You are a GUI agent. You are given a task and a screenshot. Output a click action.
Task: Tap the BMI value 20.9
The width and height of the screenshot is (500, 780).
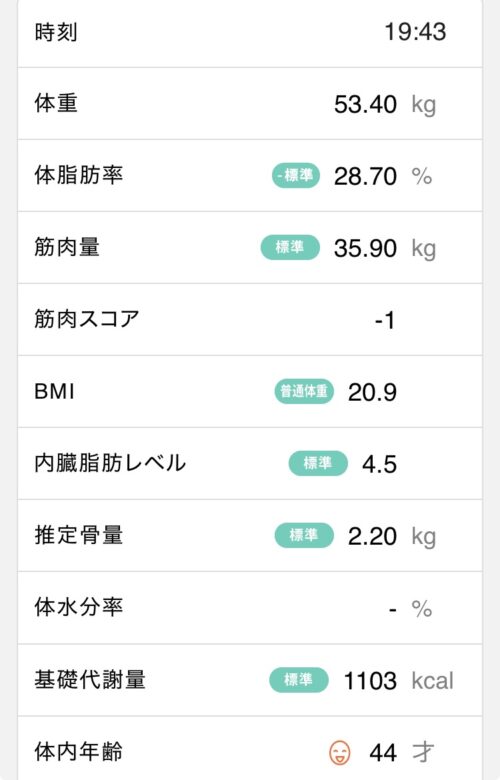click(x=372, y=392)
